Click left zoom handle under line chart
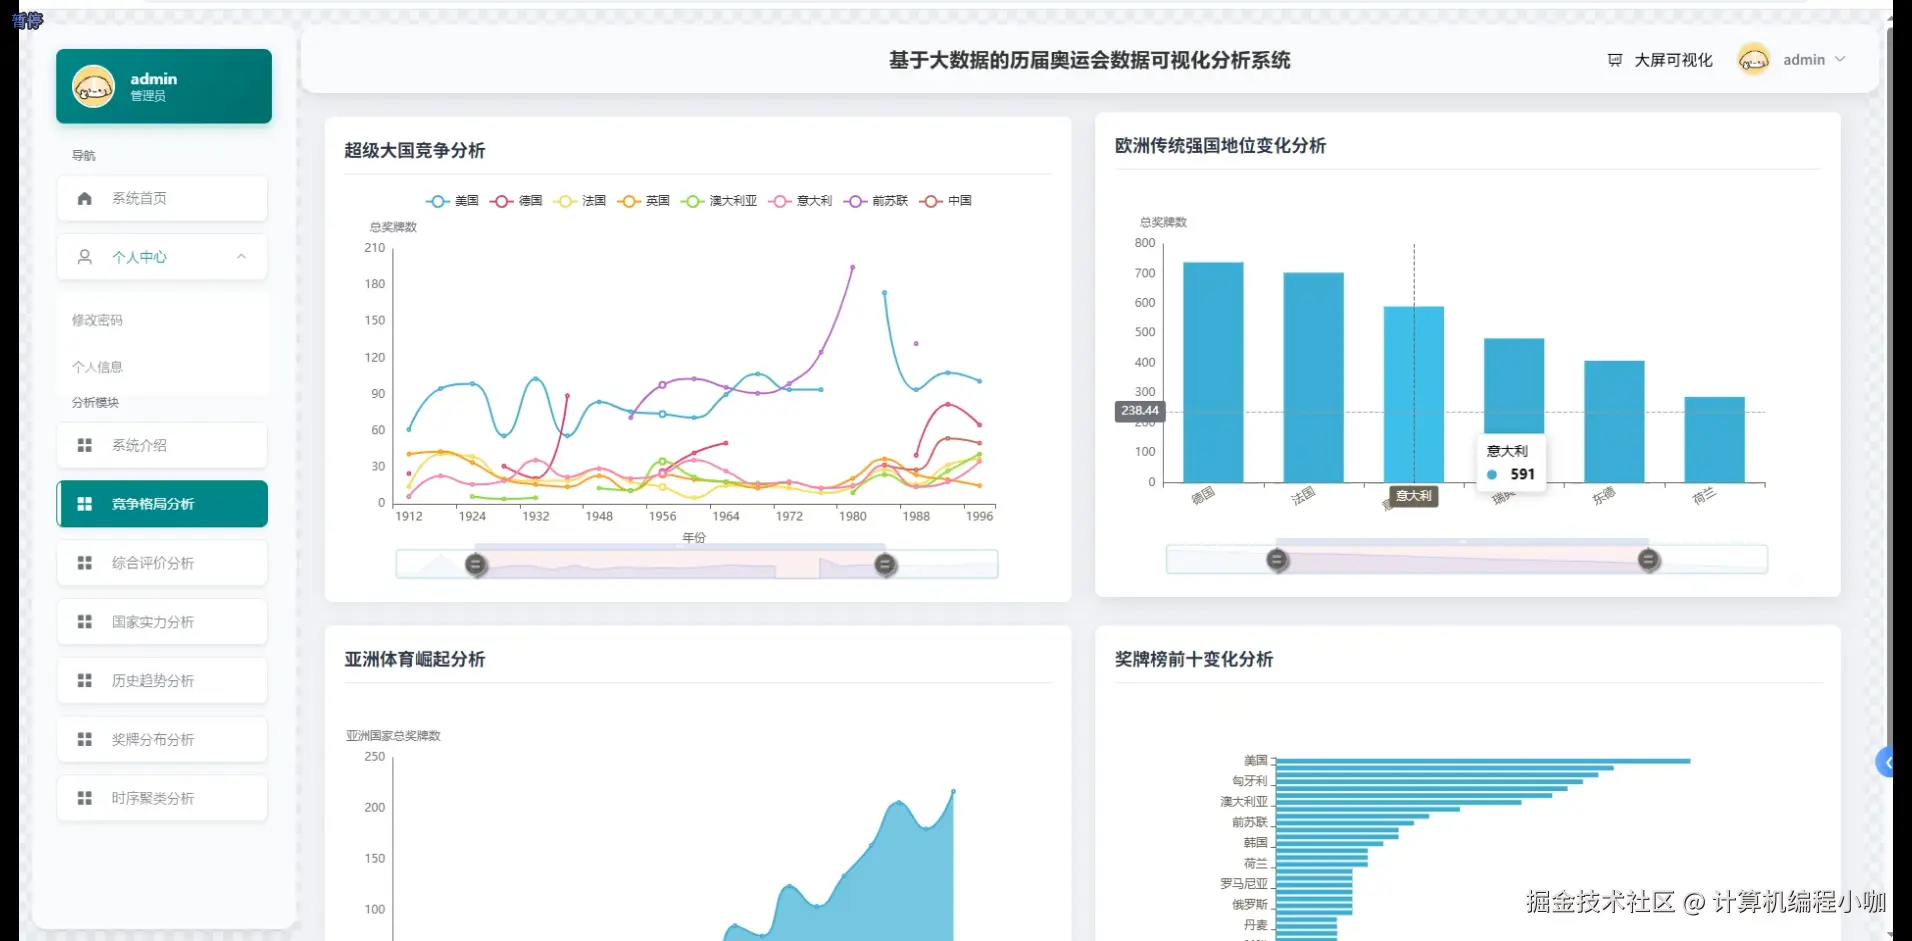Image resolution: width=1912 pixels, height=941 pixels. pyautogui.click(x=476, y=565)
